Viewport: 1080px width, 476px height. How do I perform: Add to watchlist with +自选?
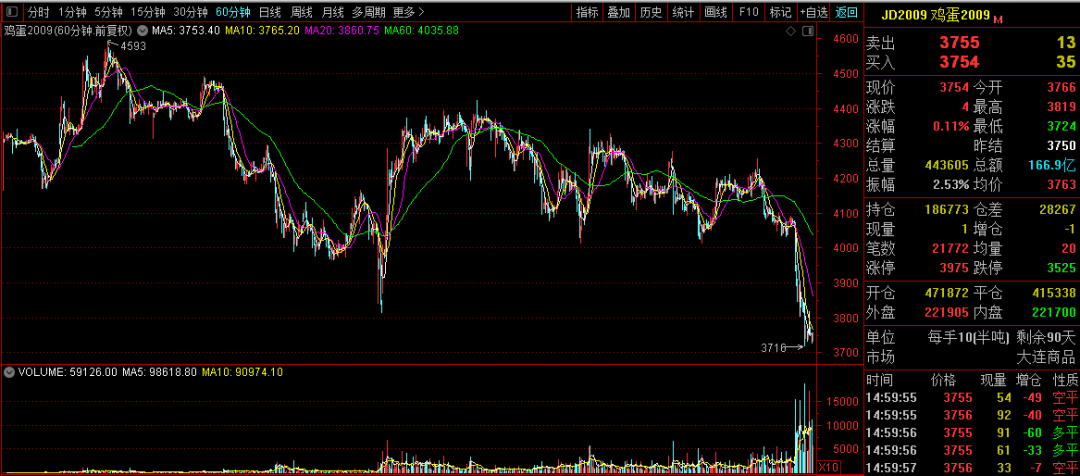click(814, 12)
